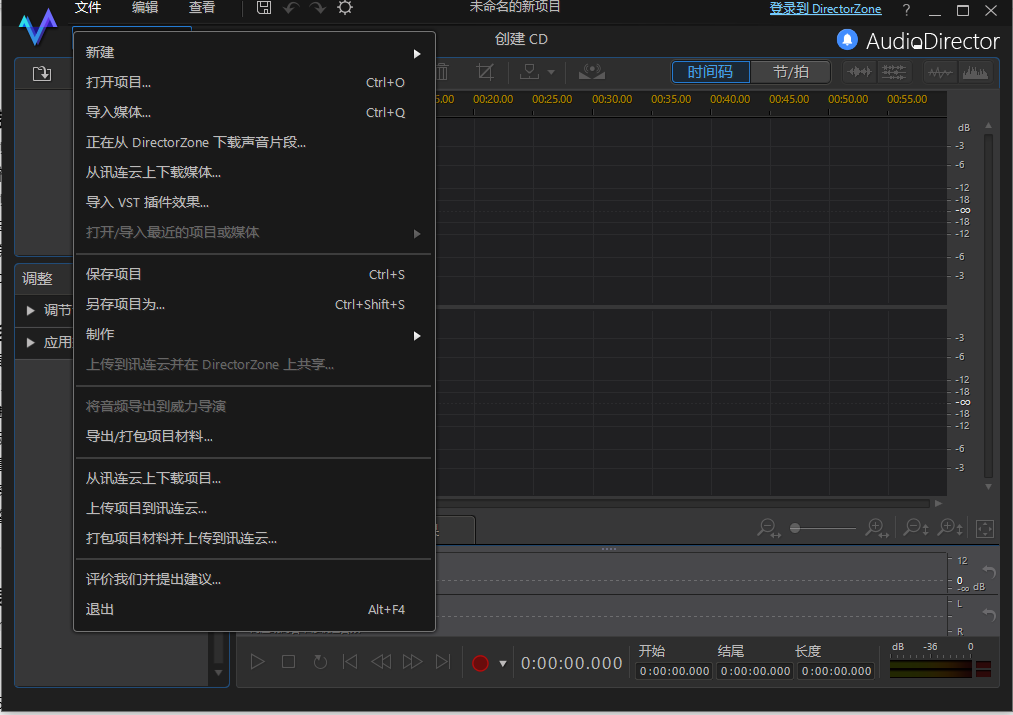This screenshot has height=715, width=1013.
Task: Click the 长度 time input field
Action: [836, 671]
